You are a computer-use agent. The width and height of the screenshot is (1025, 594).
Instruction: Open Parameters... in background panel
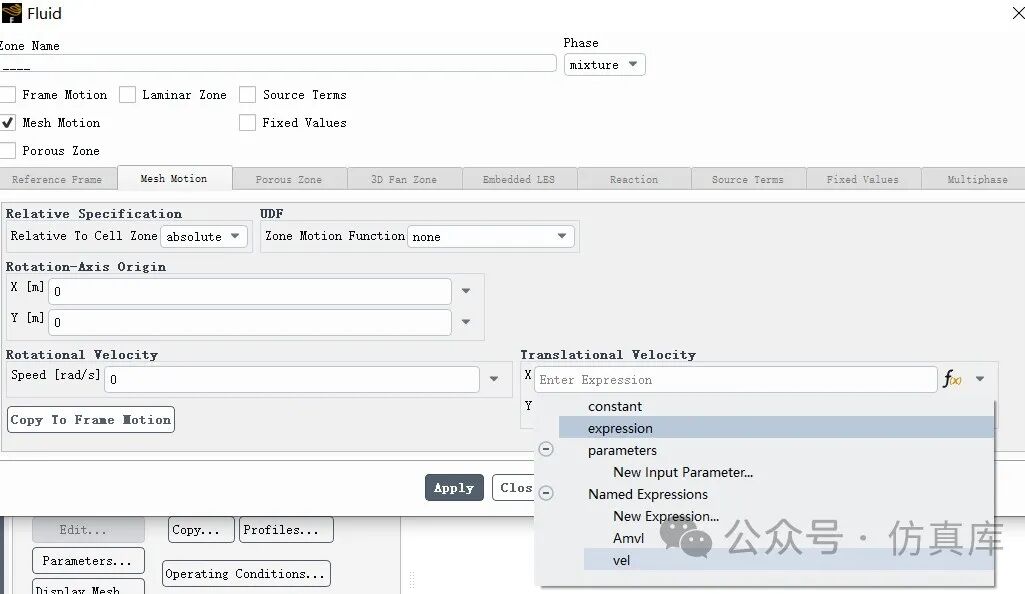point(88,561)
